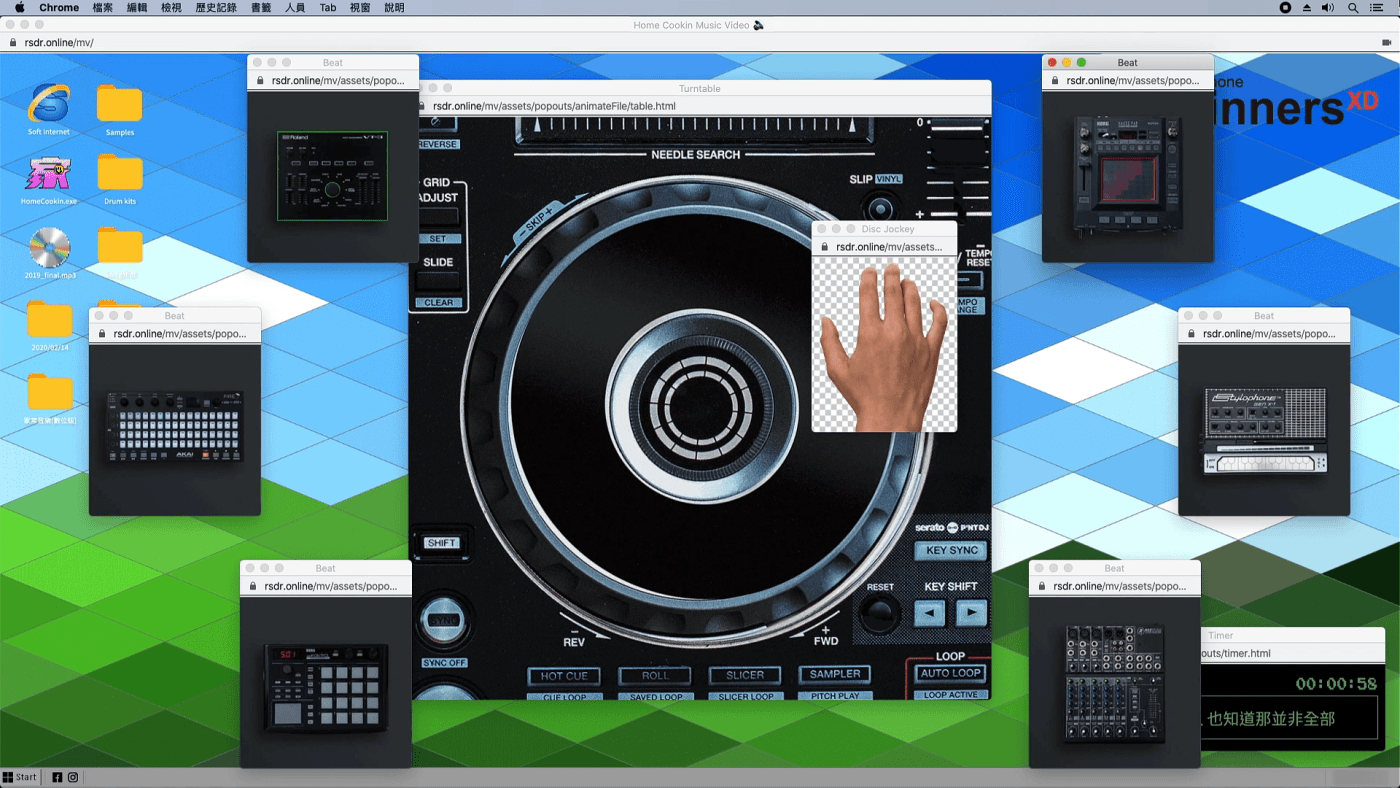Open the 書籤 (Bookmarks) menu

tap(261, 7)
